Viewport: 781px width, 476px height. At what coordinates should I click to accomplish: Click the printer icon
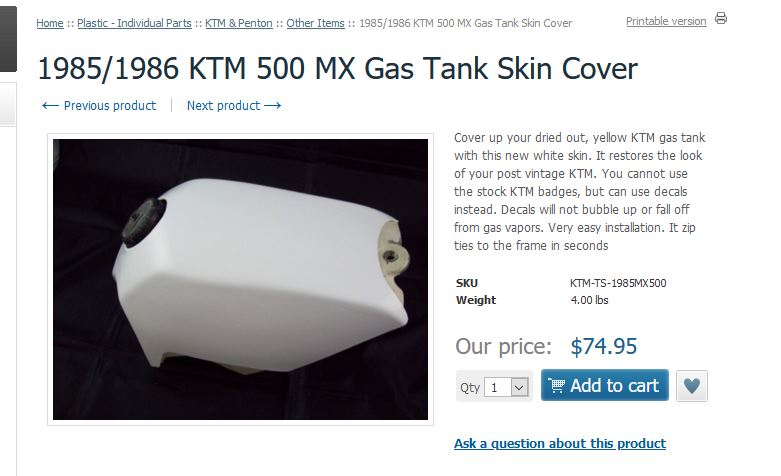720,18
